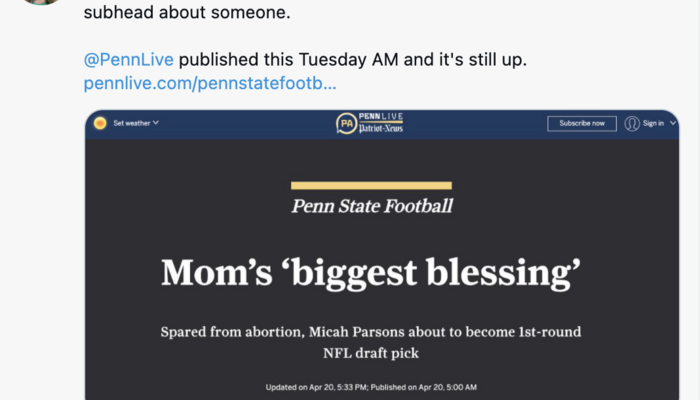Click the PENN LIVE text in header
Viewport: 700px width, 400px height.
(382, 117)
